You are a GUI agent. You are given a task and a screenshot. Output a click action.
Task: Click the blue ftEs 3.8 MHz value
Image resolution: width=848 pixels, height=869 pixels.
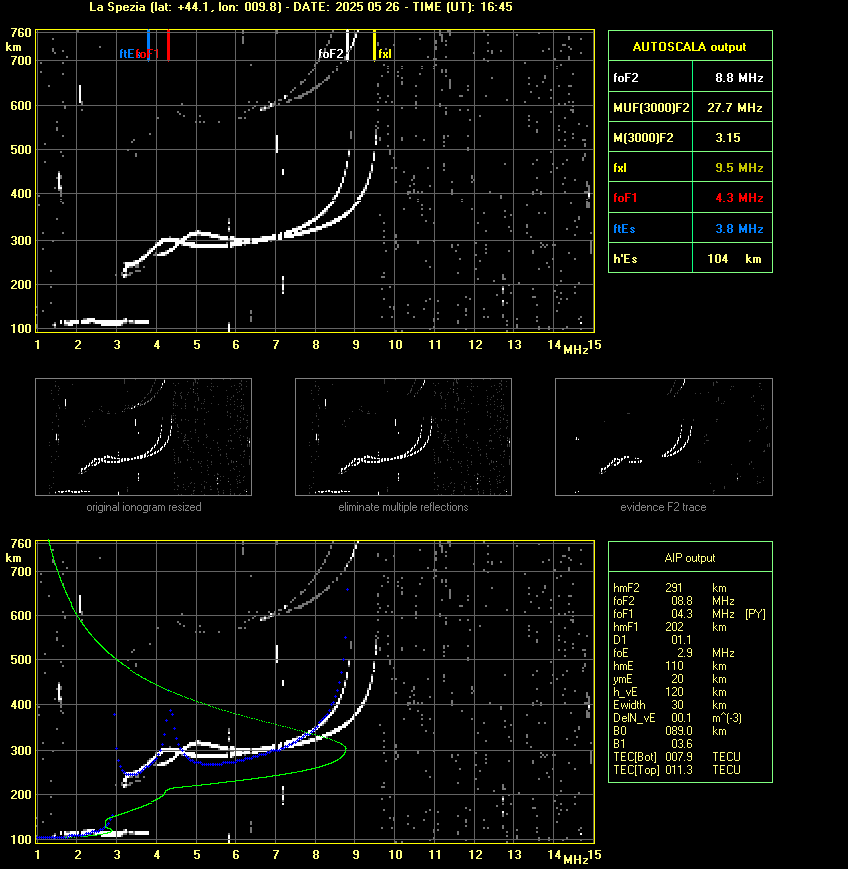[x=739, y=228]
